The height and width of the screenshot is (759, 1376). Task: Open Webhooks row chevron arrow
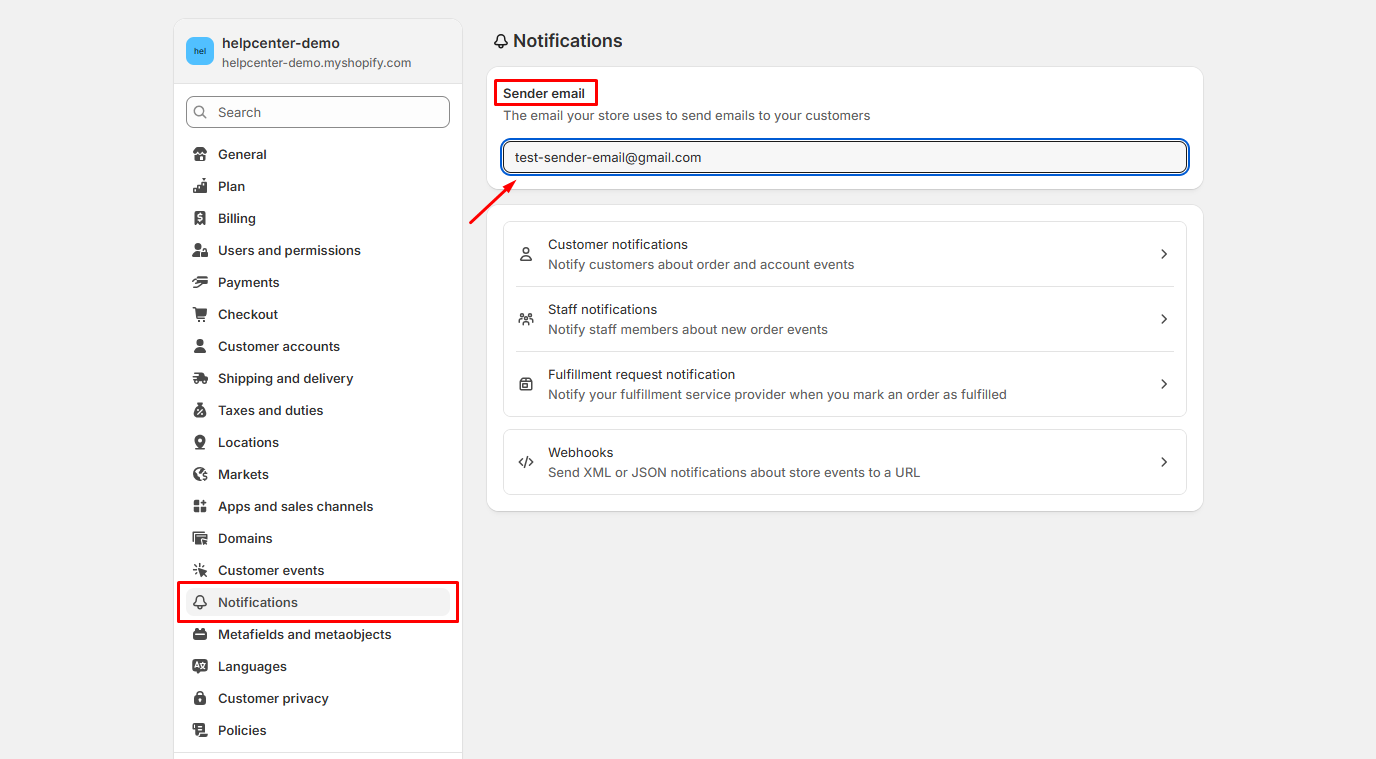pos(1164,462)
